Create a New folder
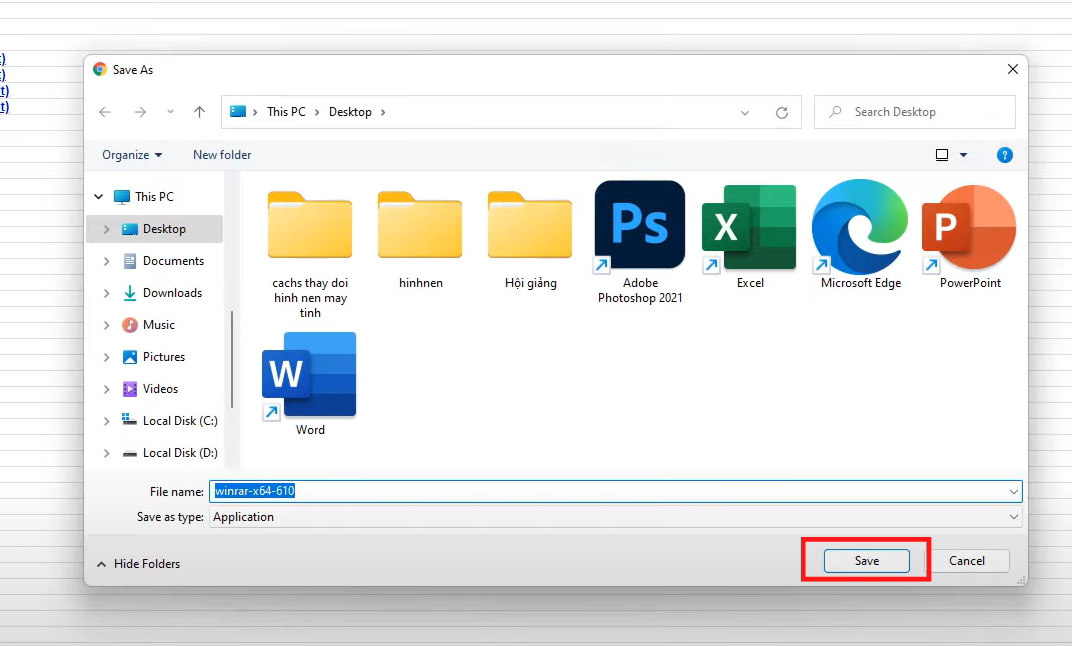Viewport: 1072px width, 646px height. click(222, 155)
